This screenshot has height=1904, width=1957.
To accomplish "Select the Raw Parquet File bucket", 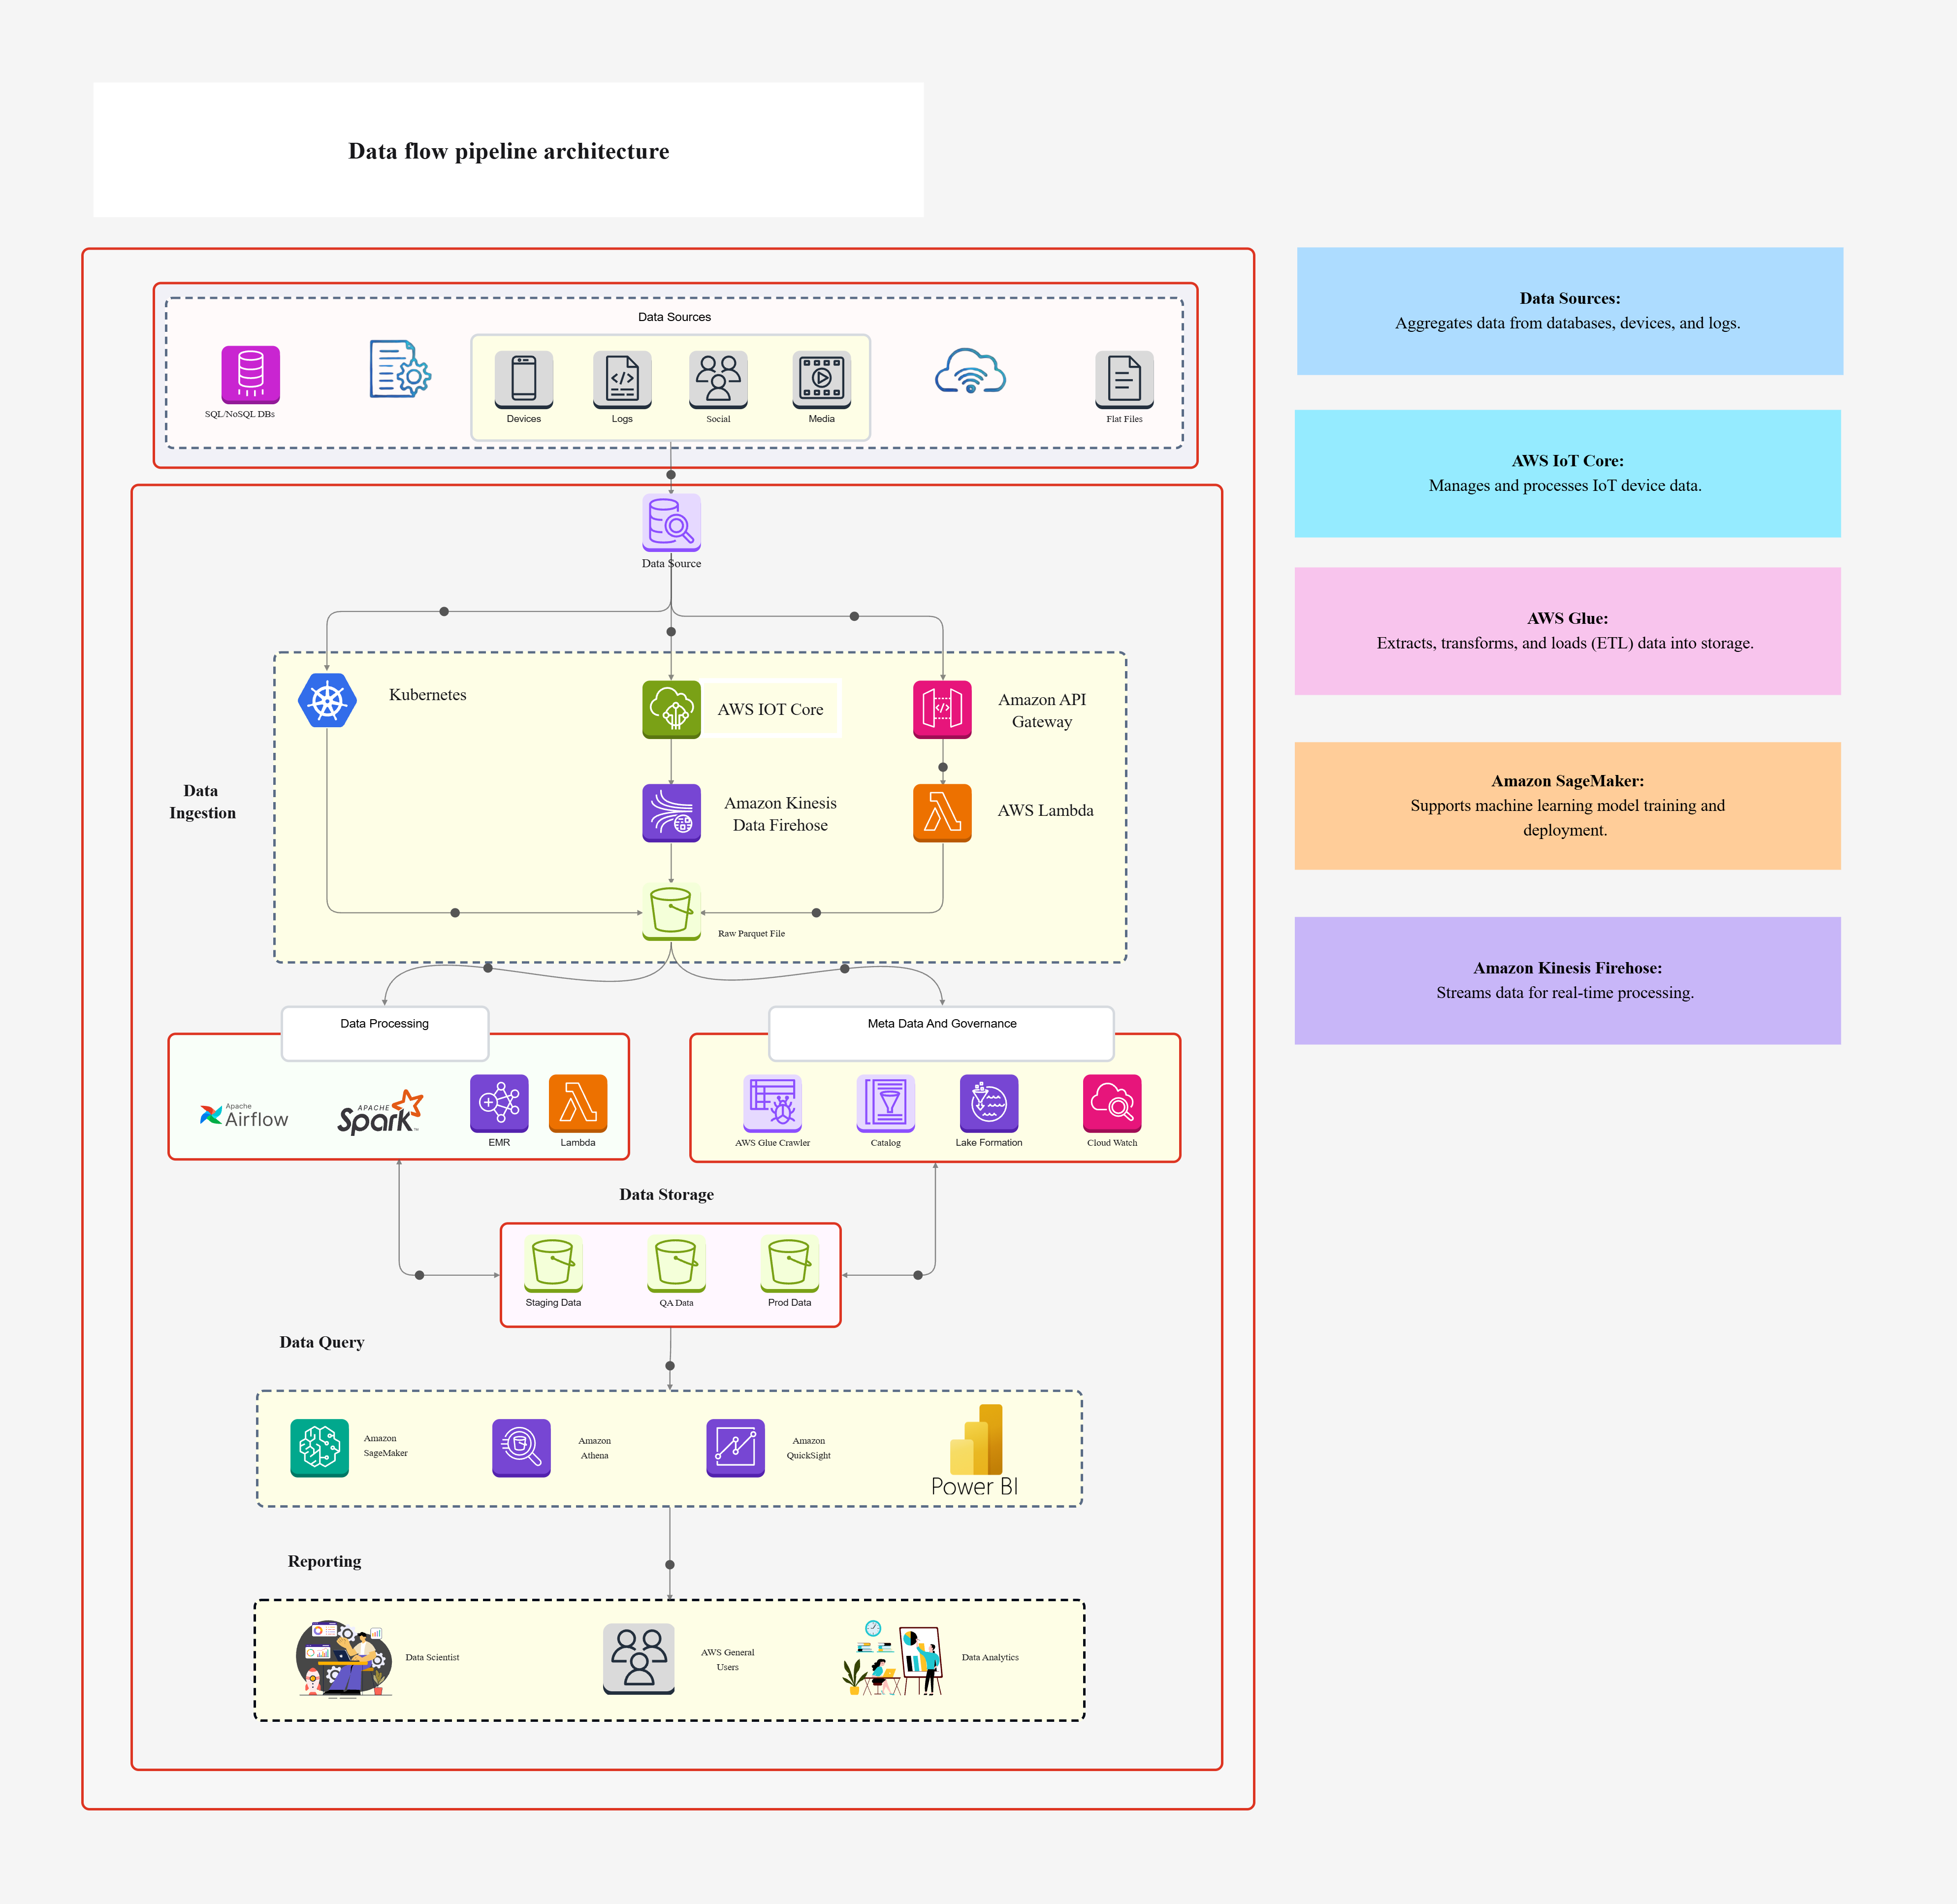I will [x=671, y=912].
